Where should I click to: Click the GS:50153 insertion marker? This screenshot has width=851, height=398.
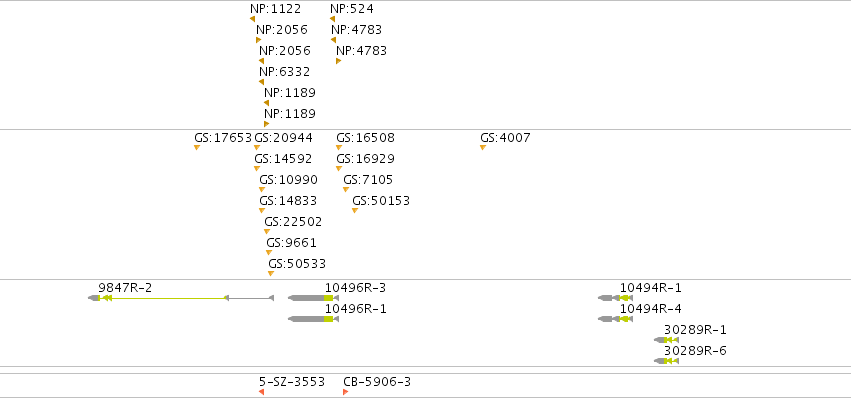355,211
